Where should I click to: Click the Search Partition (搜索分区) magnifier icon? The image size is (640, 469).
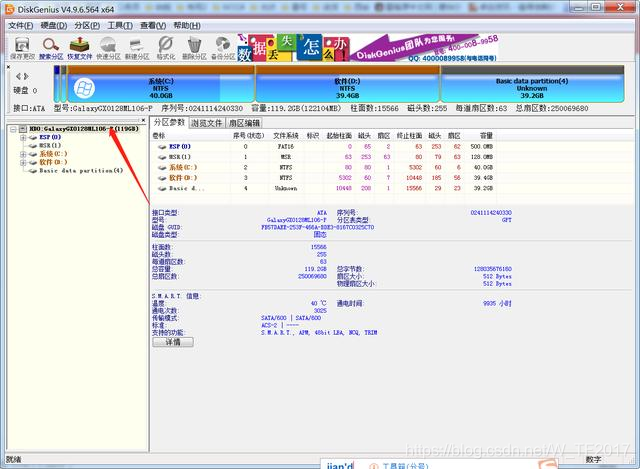51,48
